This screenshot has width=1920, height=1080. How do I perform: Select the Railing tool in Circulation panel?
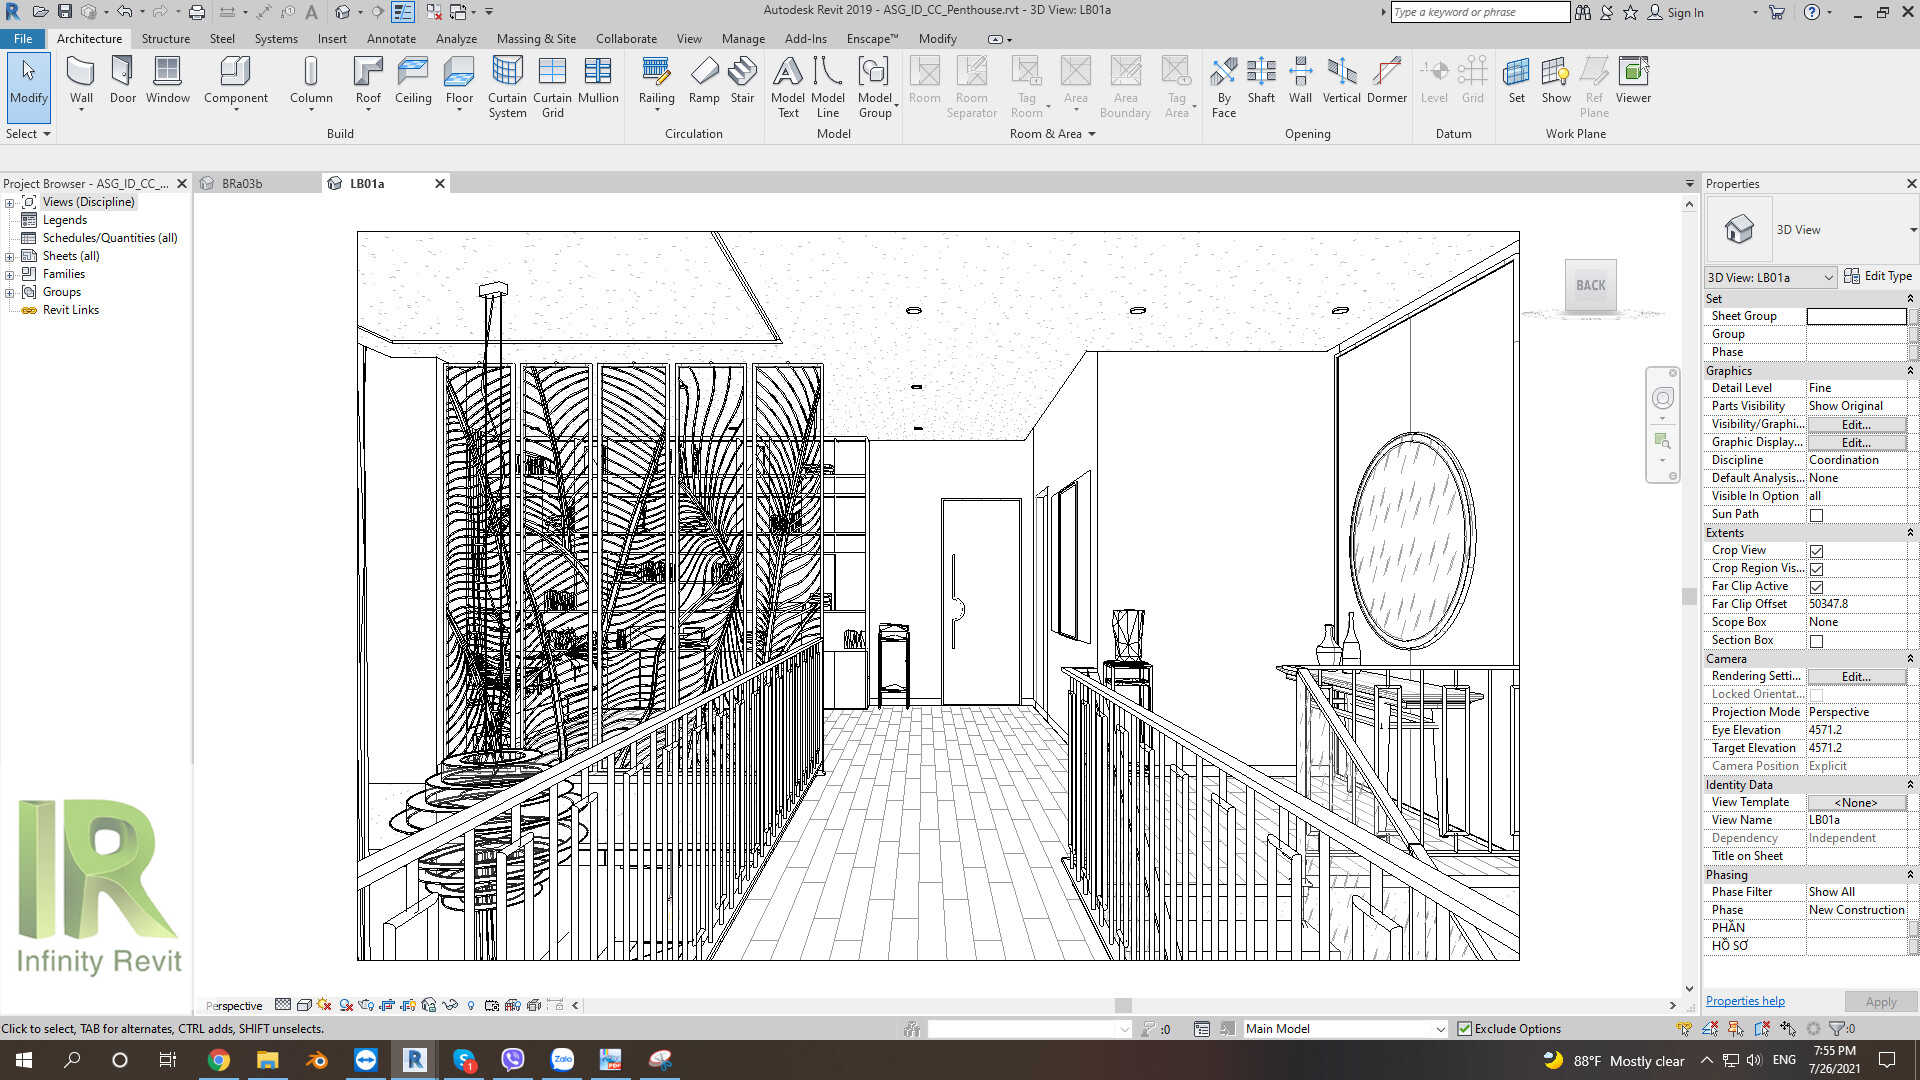656,80
